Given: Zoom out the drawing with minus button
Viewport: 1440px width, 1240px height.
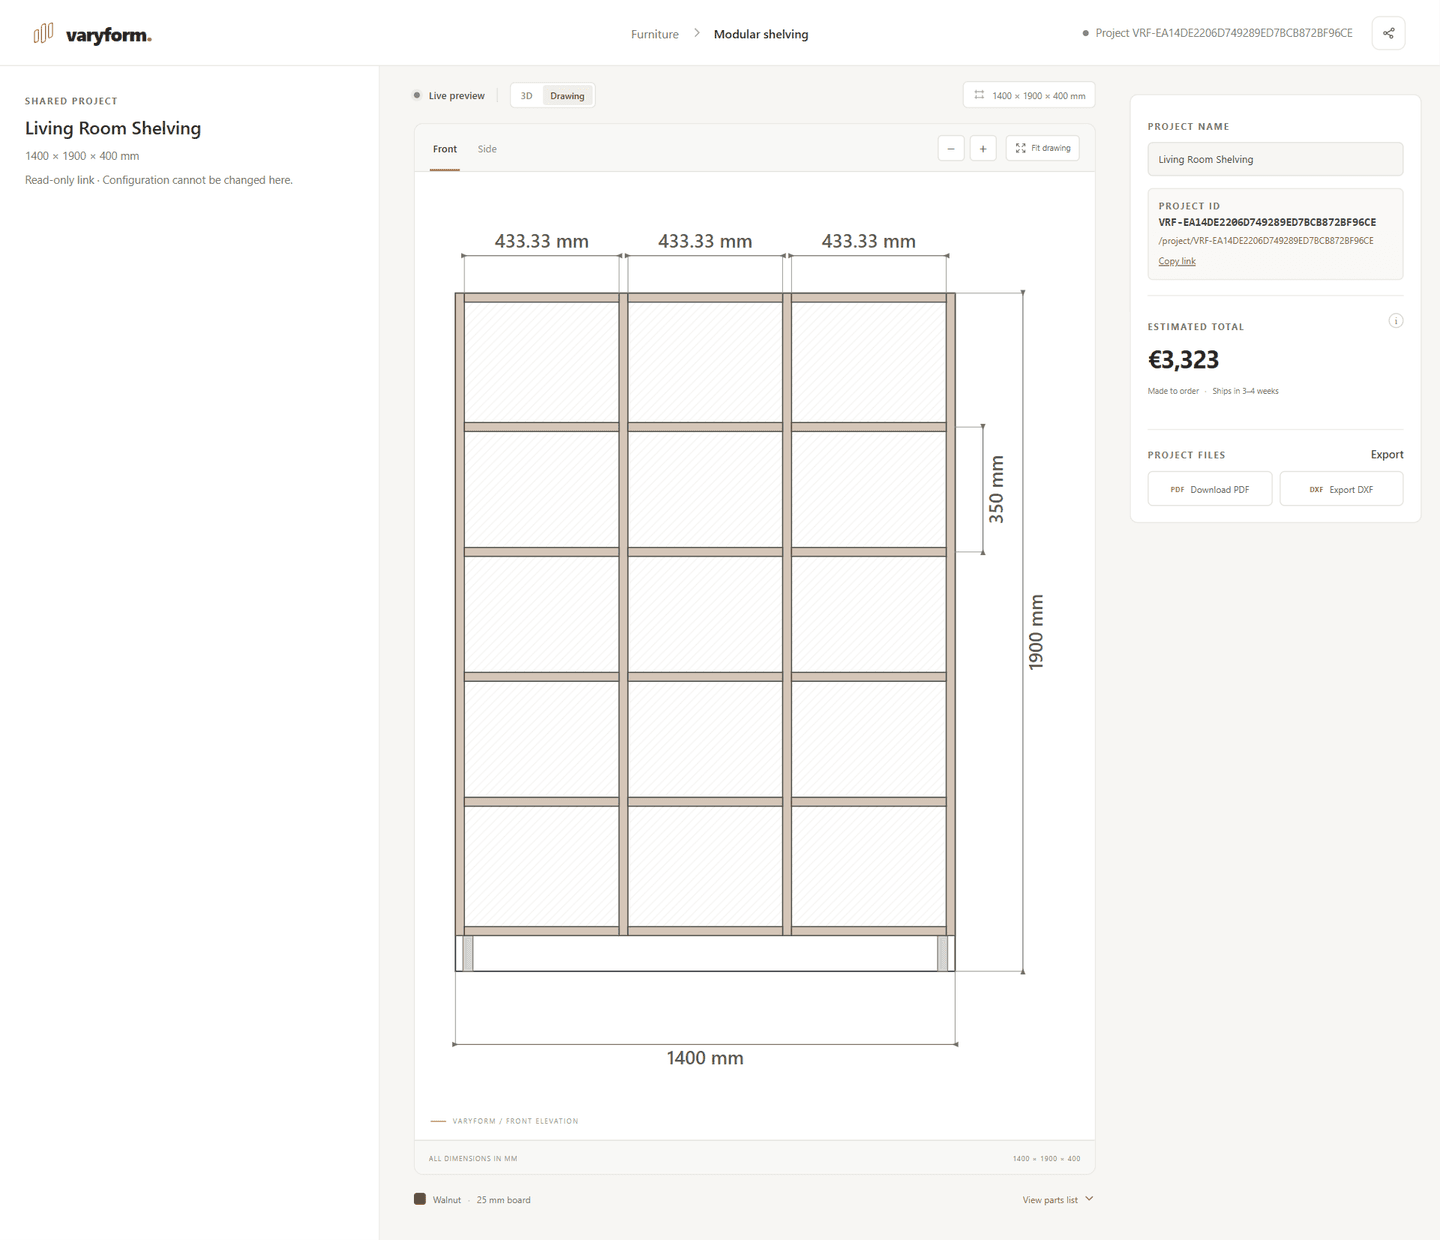Looking at the screenshot, I should [x=951, y=149].
